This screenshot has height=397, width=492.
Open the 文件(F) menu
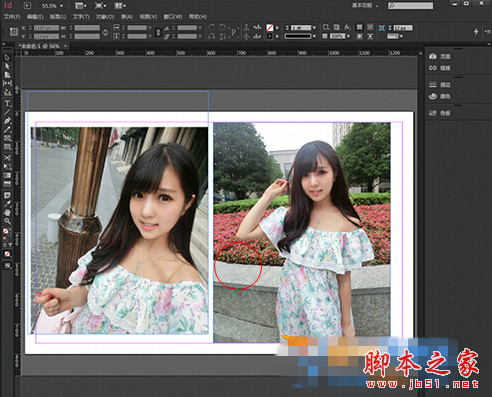tap(12, 16)
